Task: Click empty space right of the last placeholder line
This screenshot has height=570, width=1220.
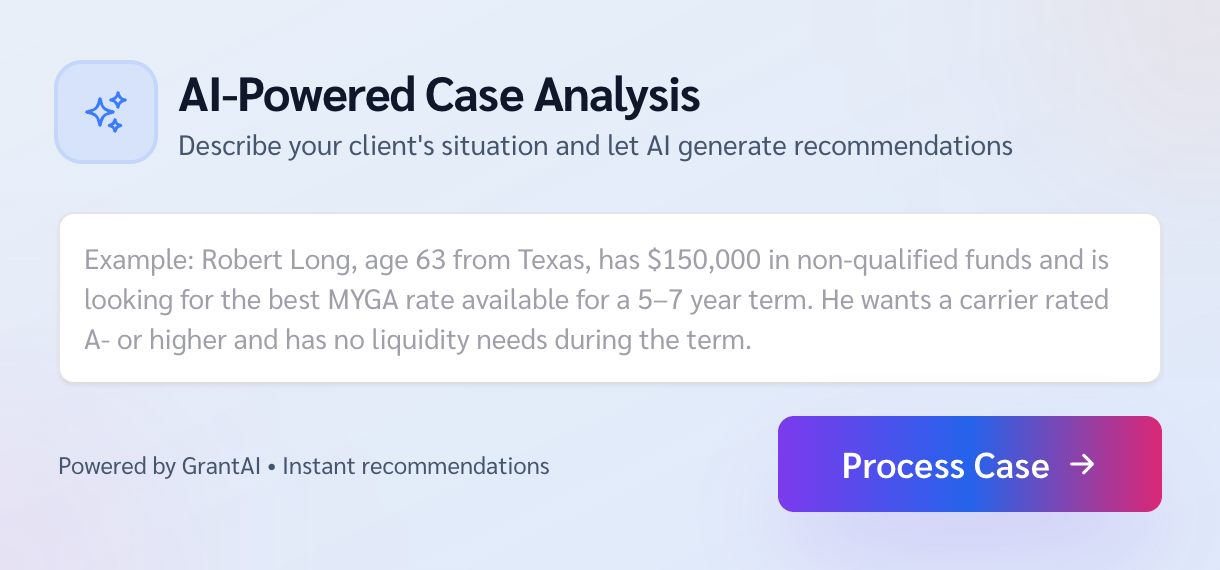Action: (950, 341)
